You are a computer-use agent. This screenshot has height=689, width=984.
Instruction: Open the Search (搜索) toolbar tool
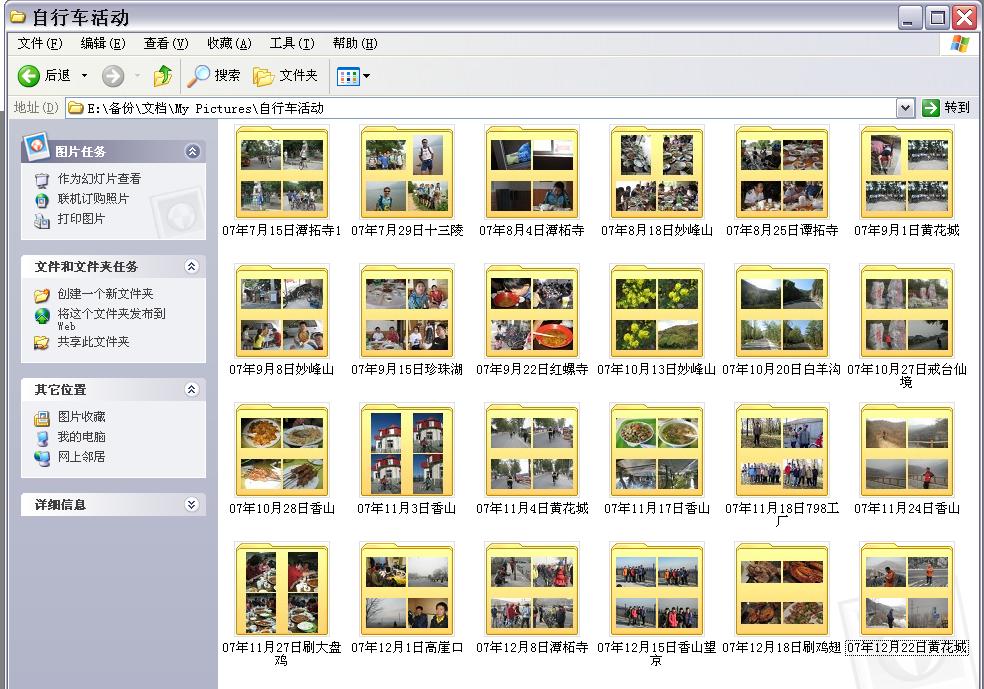pyautogui.click(x=216, y=76)
